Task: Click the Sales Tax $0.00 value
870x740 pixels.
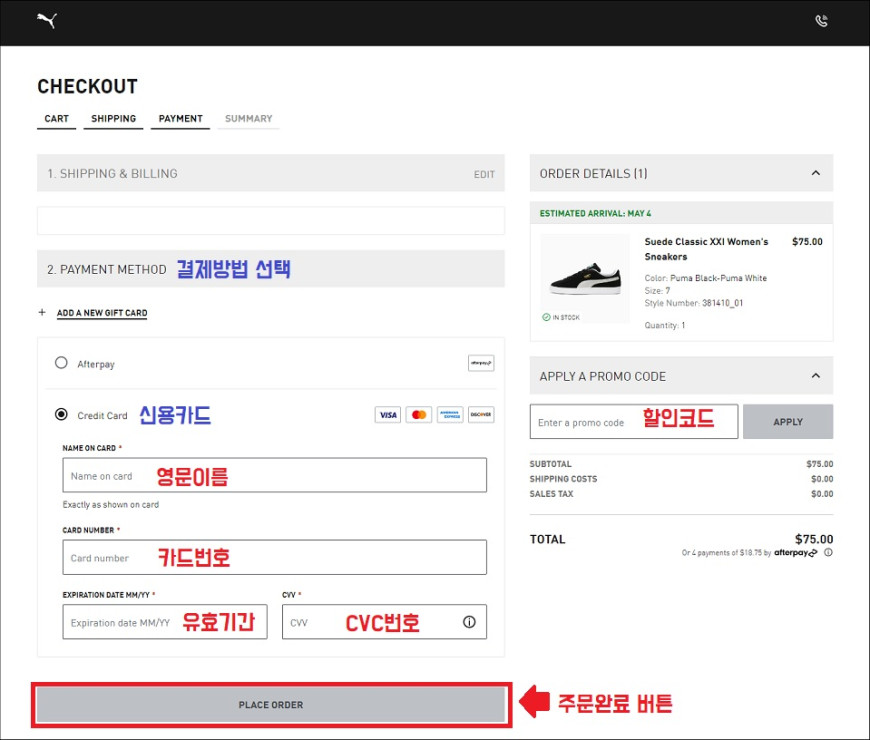Action: [x=822, y=494]
